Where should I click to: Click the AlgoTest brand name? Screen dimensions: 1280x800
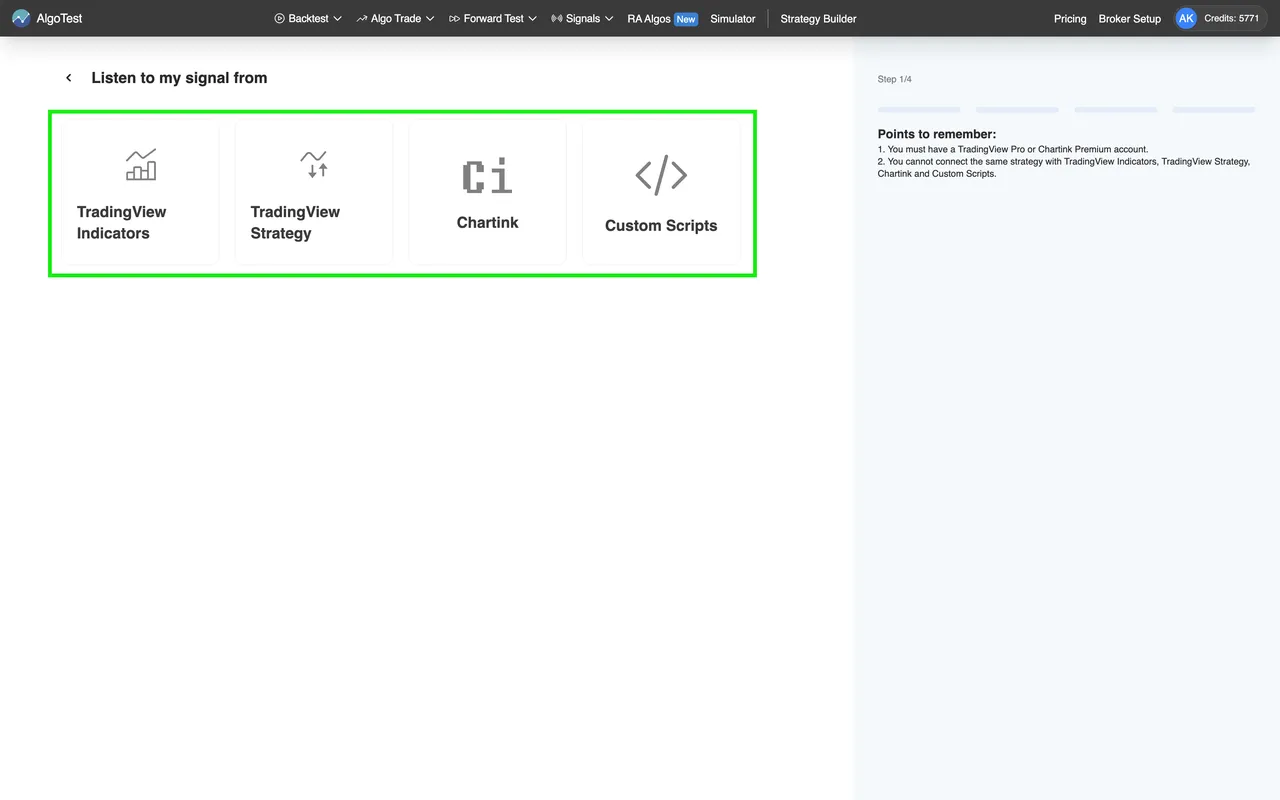[x=59, y=18]
